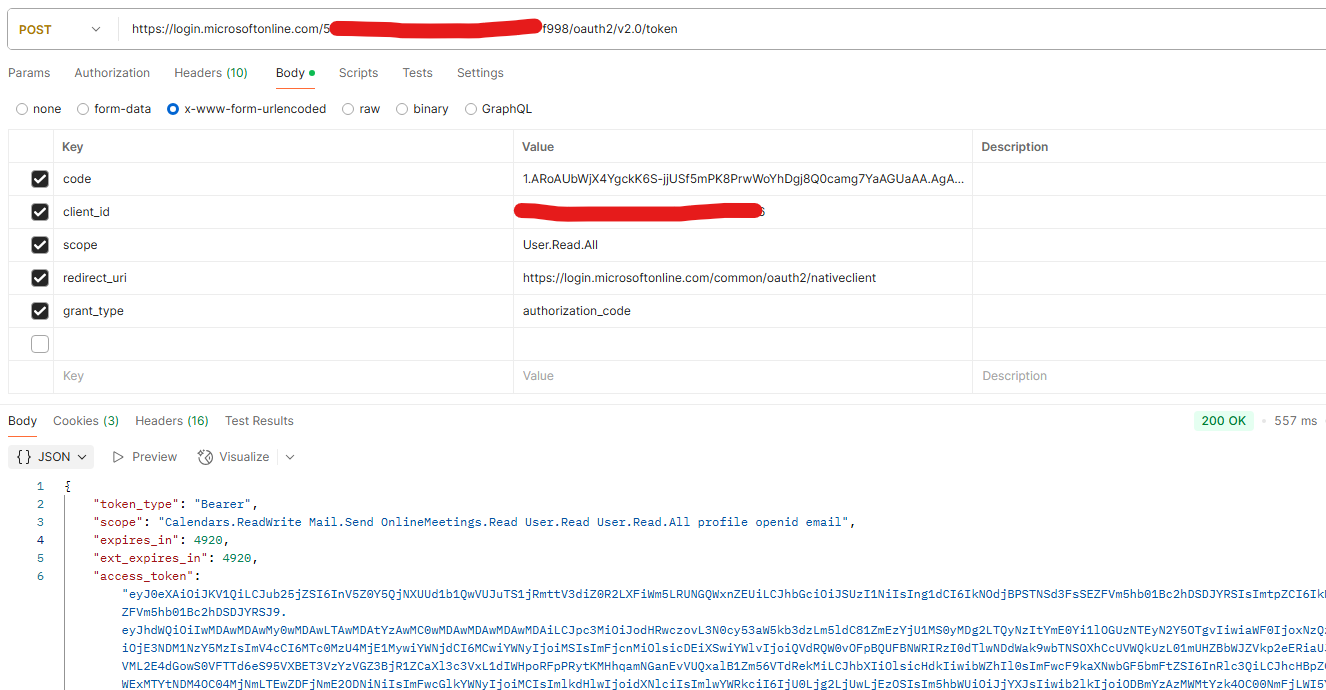This screenshot has height=690, width=1326.
Task: Open the response Cookies (3) tab
Action: click(86, 421)
